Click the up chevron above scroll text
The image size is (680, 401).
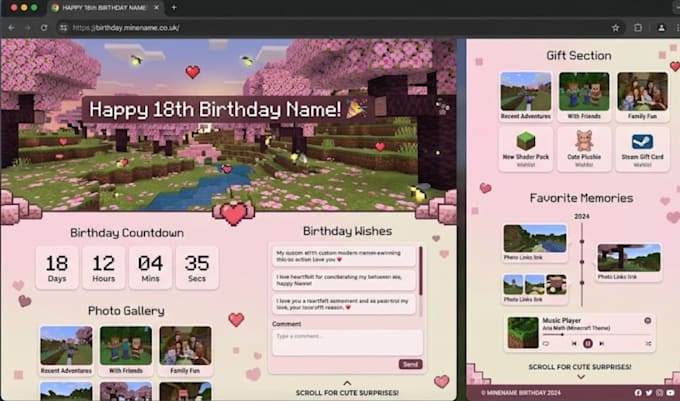pos(347,383)
